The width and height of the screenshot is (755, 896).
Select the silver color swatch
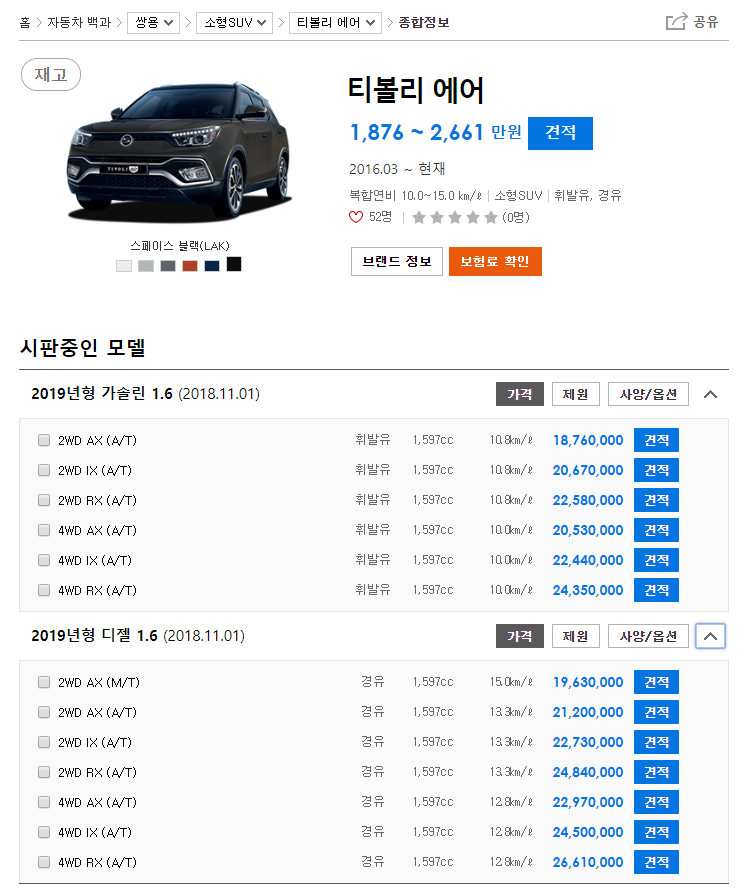pyautogui.click(x=146, y=266)
